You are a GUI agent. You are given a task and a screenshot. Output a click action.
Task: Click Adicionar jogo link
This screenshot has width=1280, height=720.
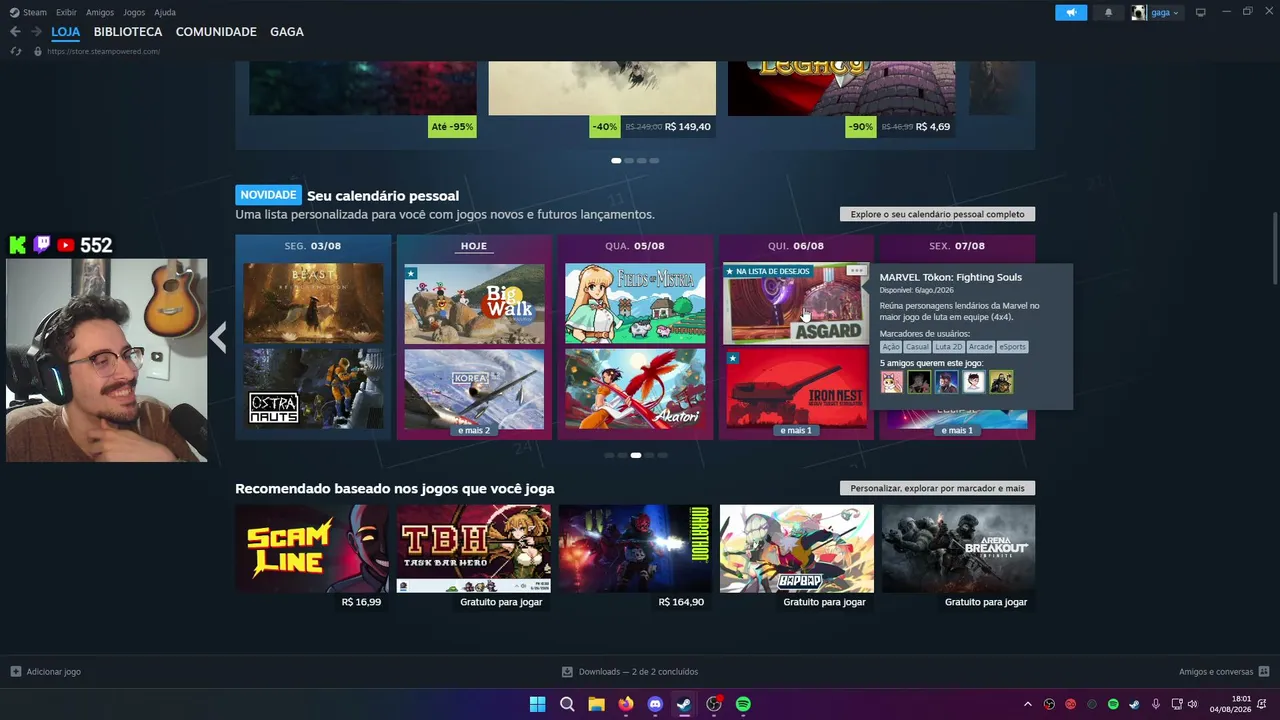coord(54,672)
